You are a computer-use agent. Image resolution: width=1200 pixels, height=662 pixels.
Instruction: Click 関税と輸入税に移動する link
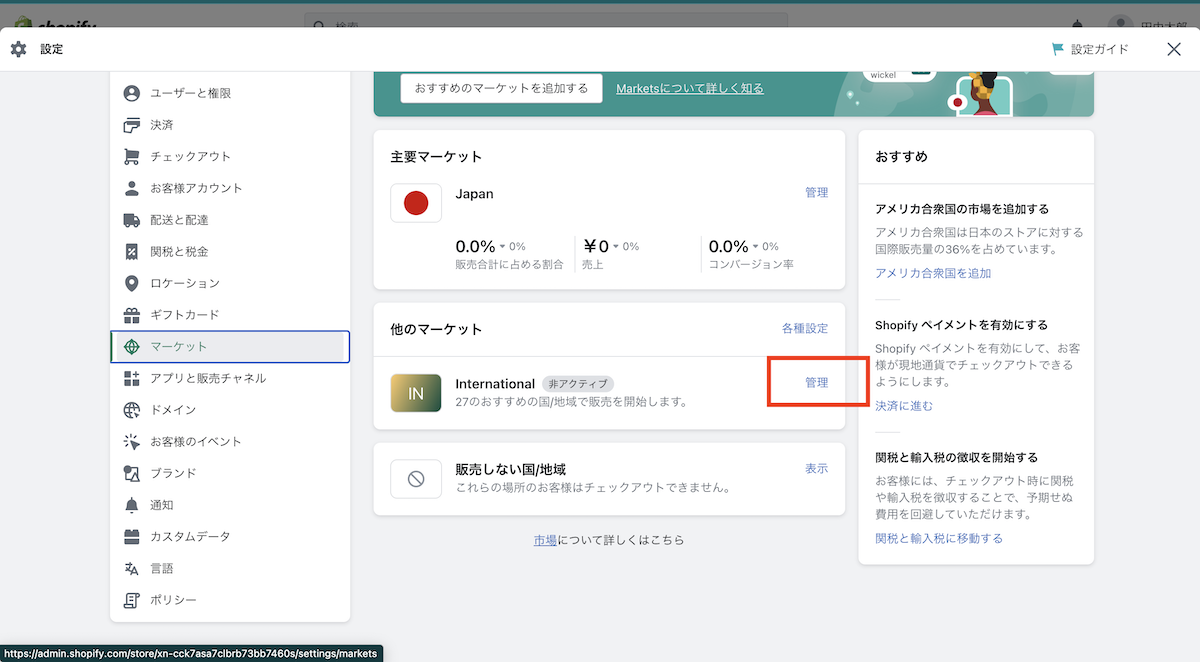[939, 538]
